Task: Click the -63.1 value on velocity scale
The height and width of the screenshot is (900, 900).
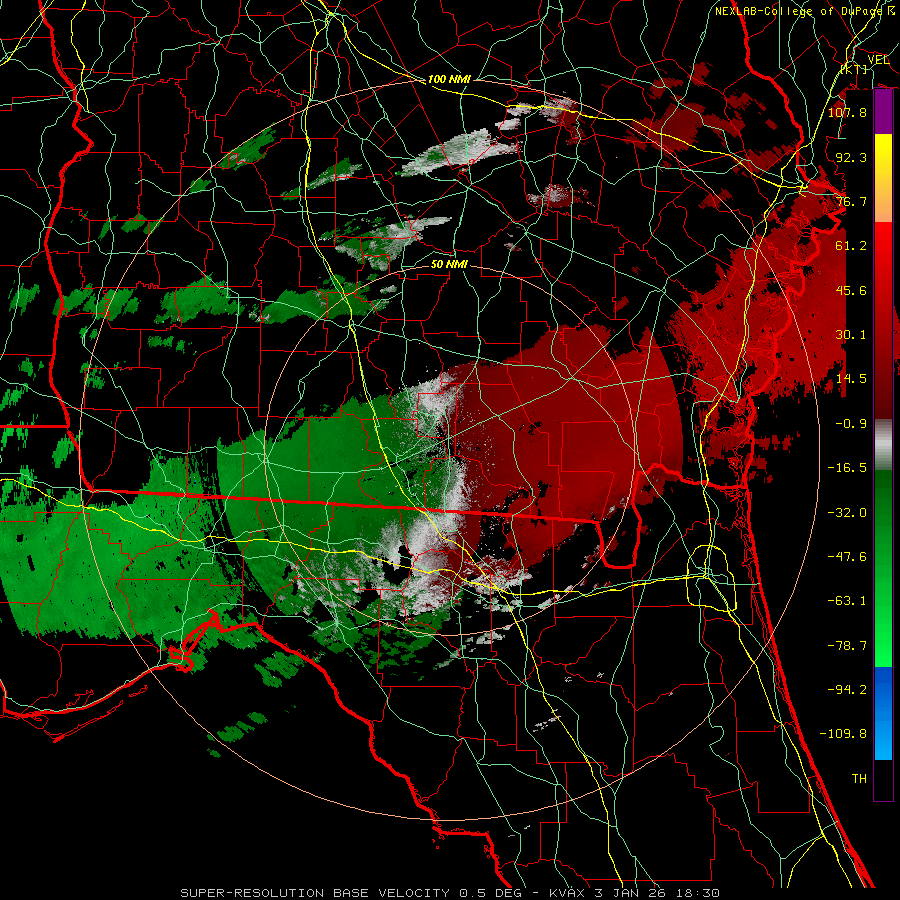Action: click(x=847, y=601)
